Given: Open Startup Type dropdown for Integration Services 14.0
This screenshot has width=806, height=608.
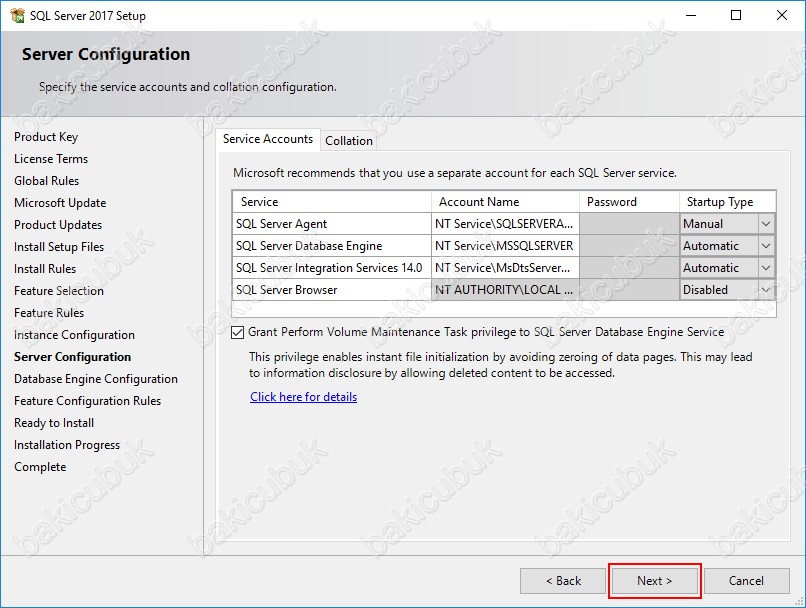Looking at the screenshot, I should tap(765, 268).
